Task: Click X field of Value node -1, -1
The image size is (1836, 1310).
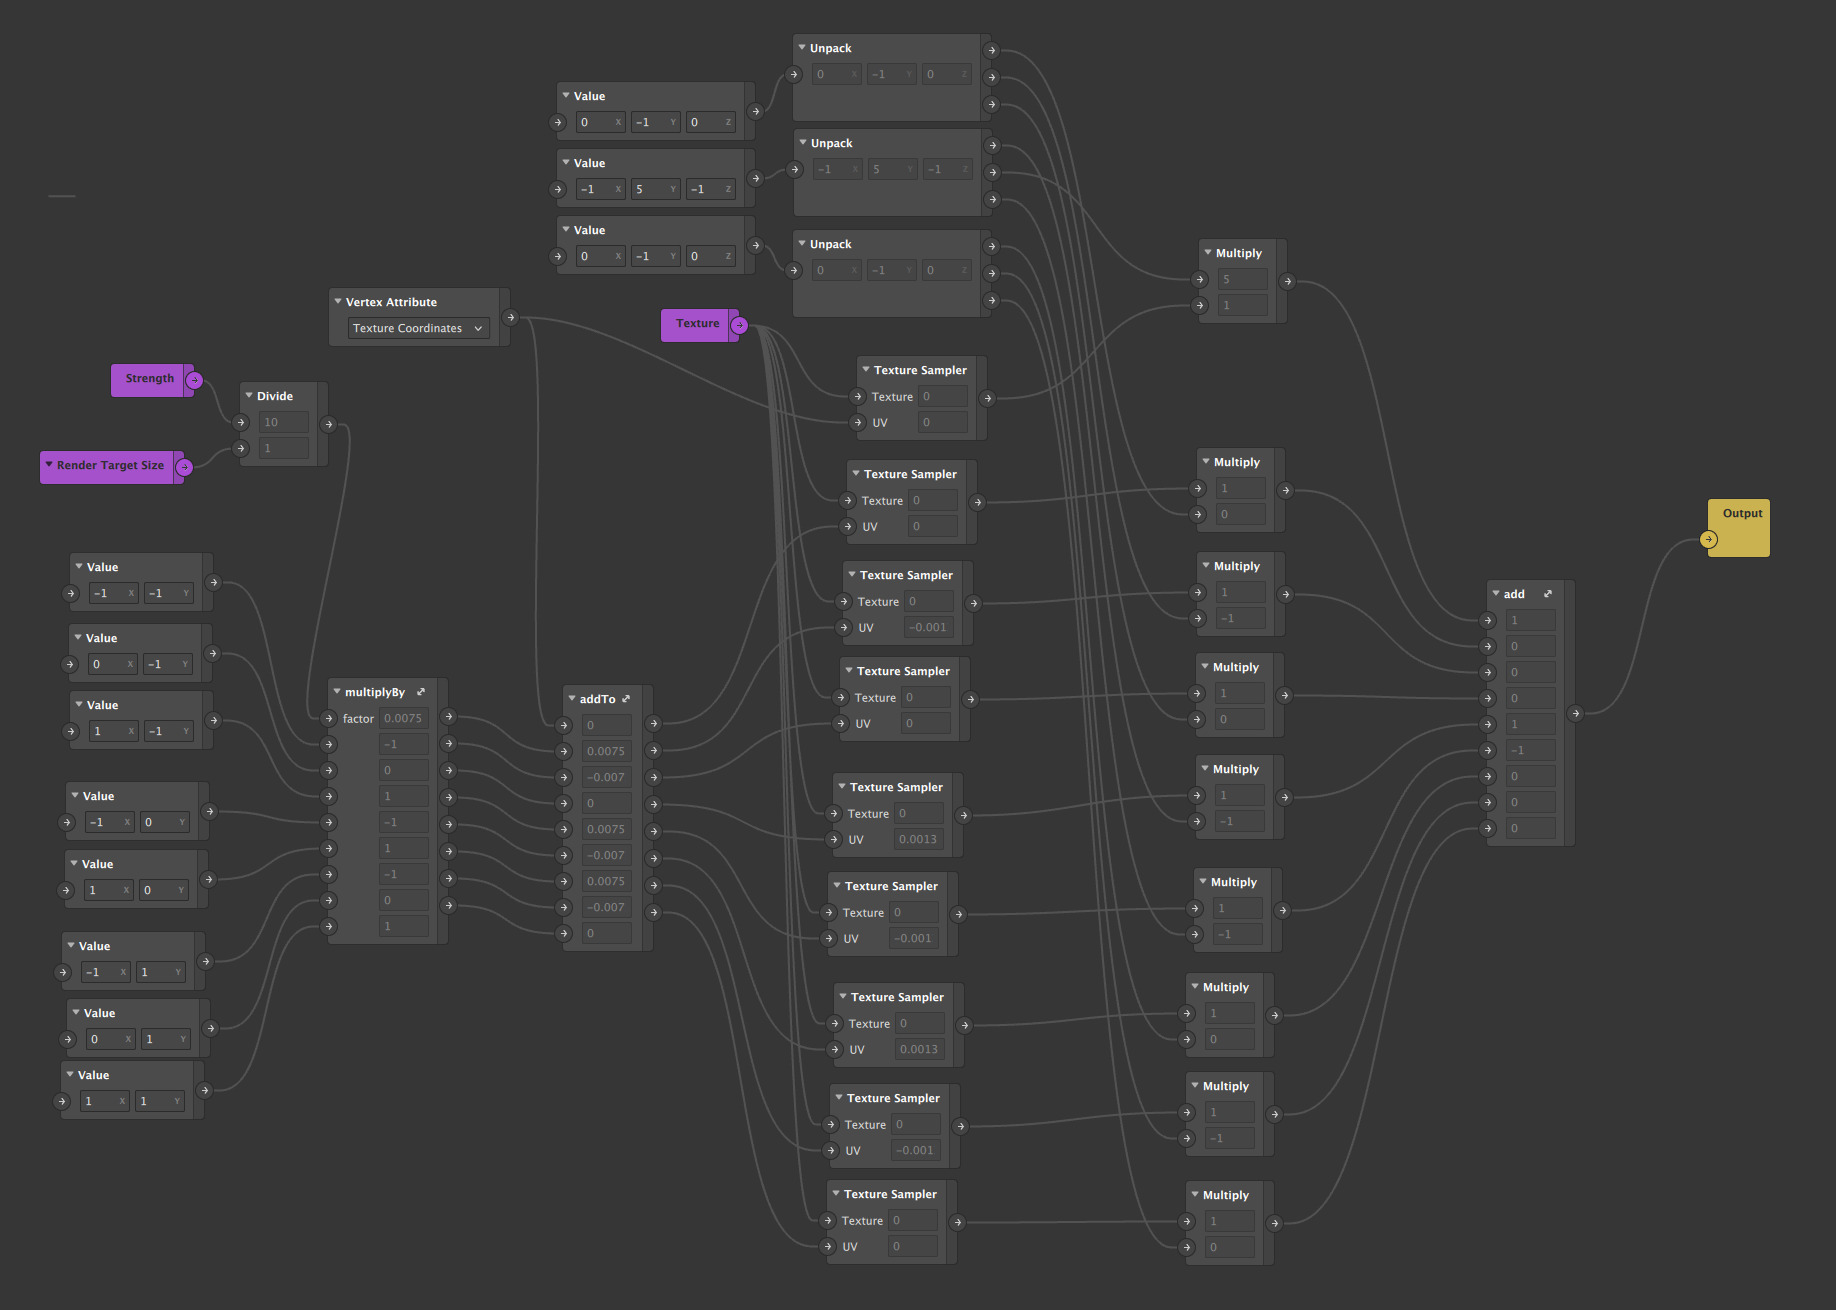Action: [x=114, y=593]
